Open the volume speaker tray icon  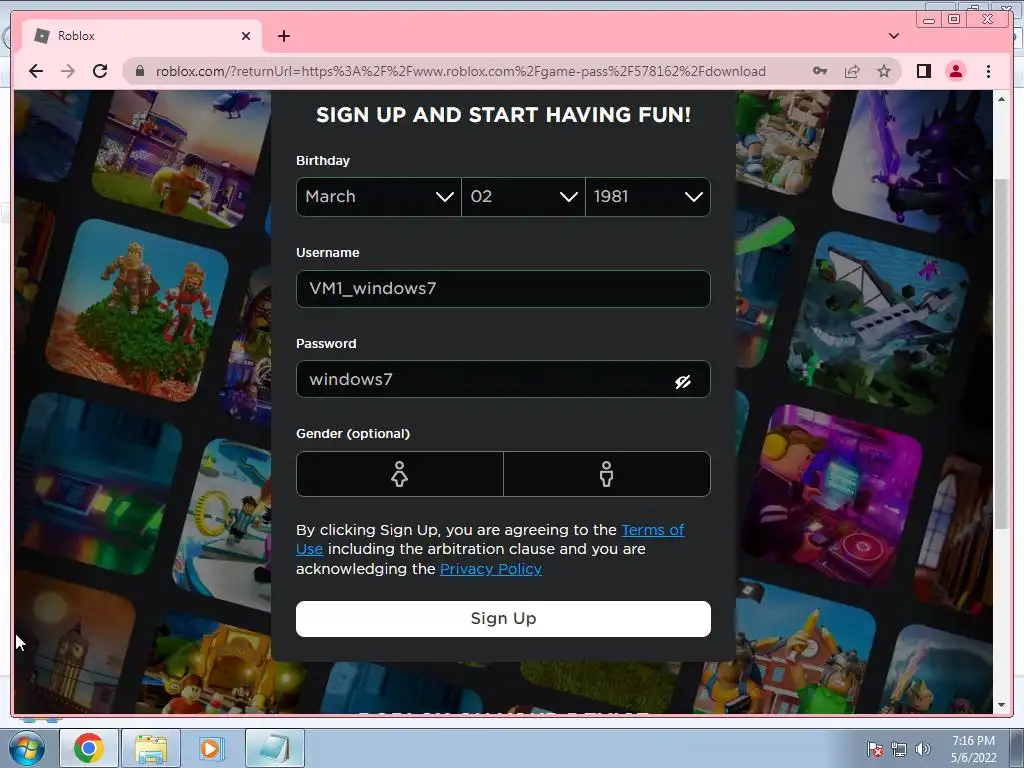[923, 749]
